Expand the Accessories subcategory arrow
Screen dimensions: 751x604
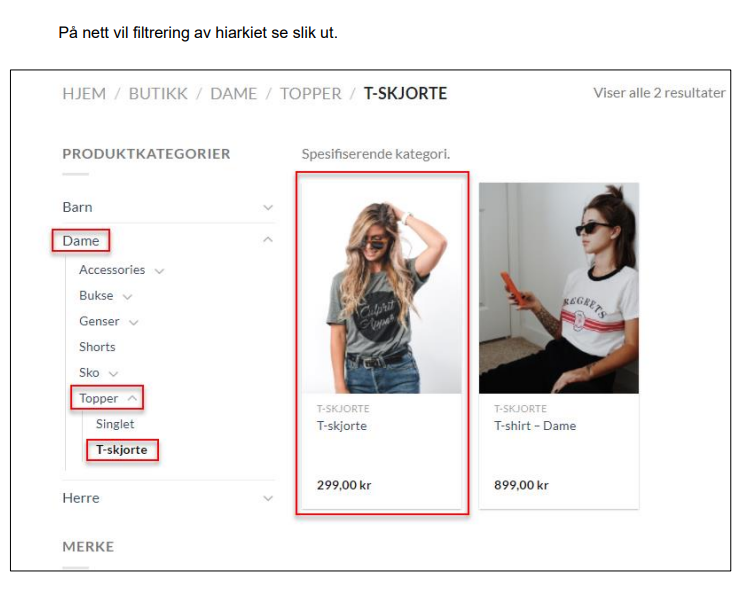coord(159,271)
